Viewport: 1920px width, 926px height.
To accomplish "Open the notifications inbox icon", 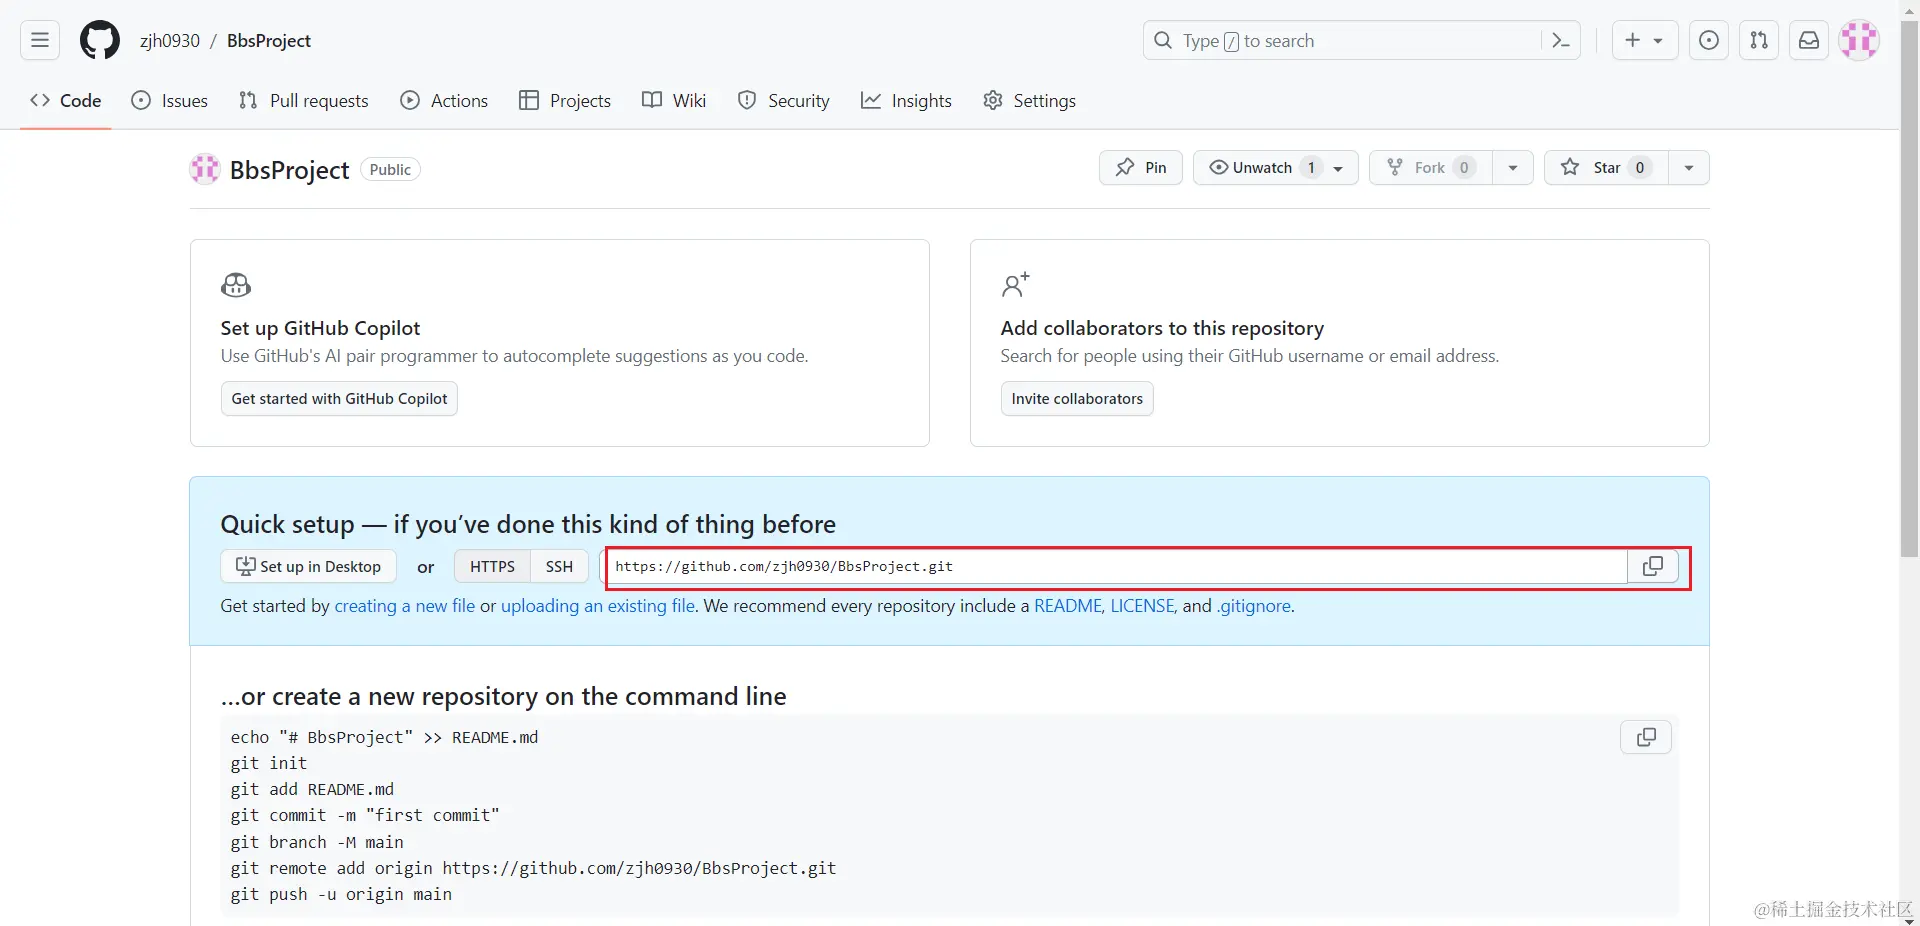I will (1809, 41).
